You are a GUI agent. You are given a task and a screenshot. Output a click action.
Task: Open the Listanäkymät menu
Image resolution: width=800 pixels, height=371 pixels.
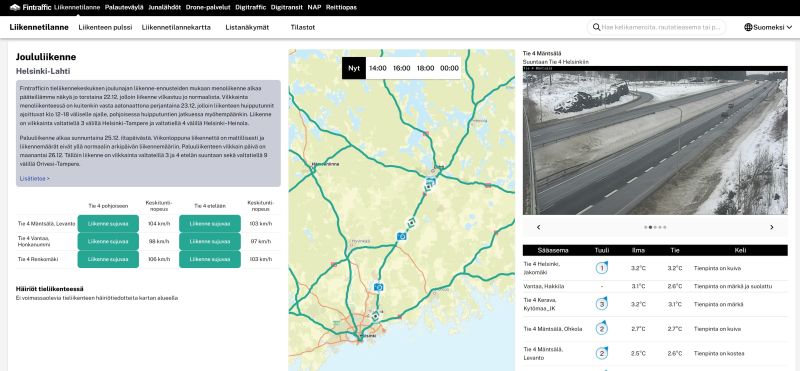click(x=247, y=28)
